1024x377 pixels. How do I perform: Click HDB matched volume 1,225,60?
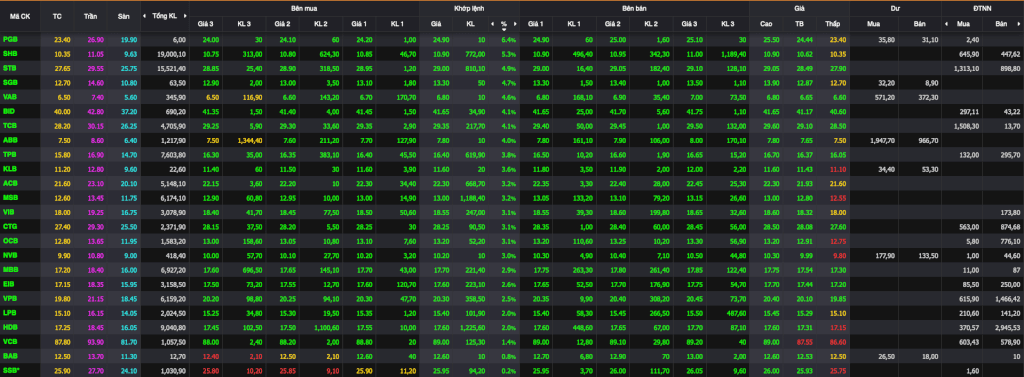click(473, 327)
